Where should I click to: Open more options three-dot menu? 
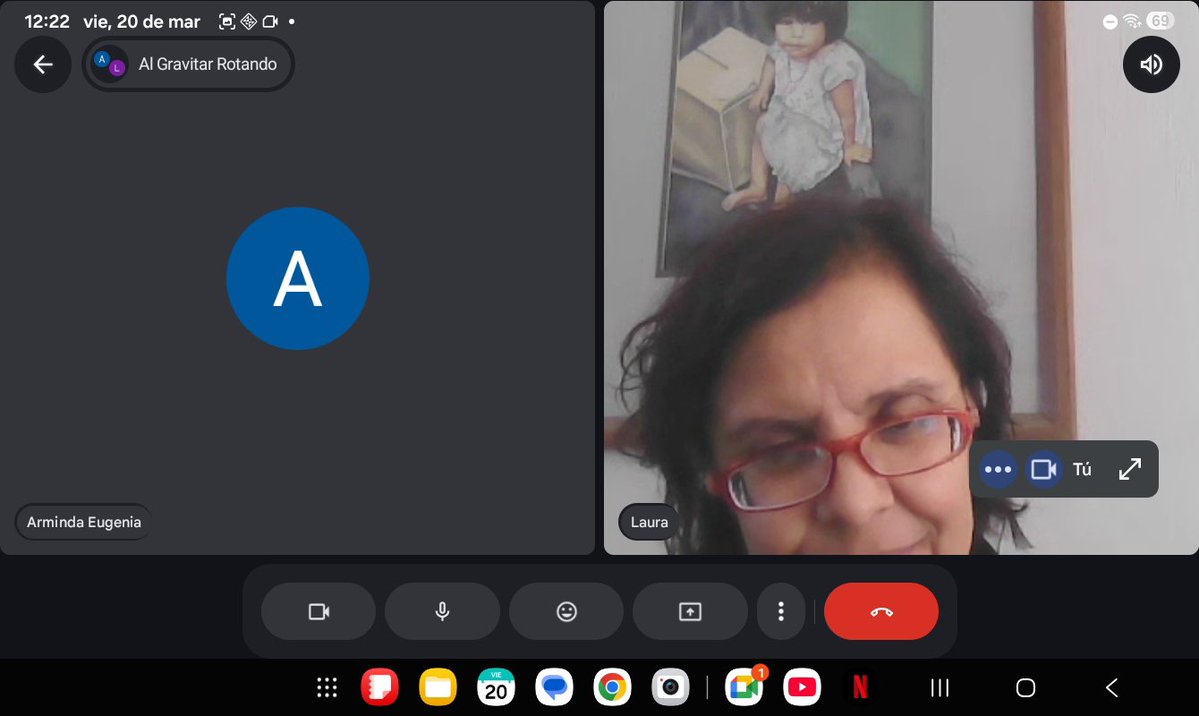point(781,611)
